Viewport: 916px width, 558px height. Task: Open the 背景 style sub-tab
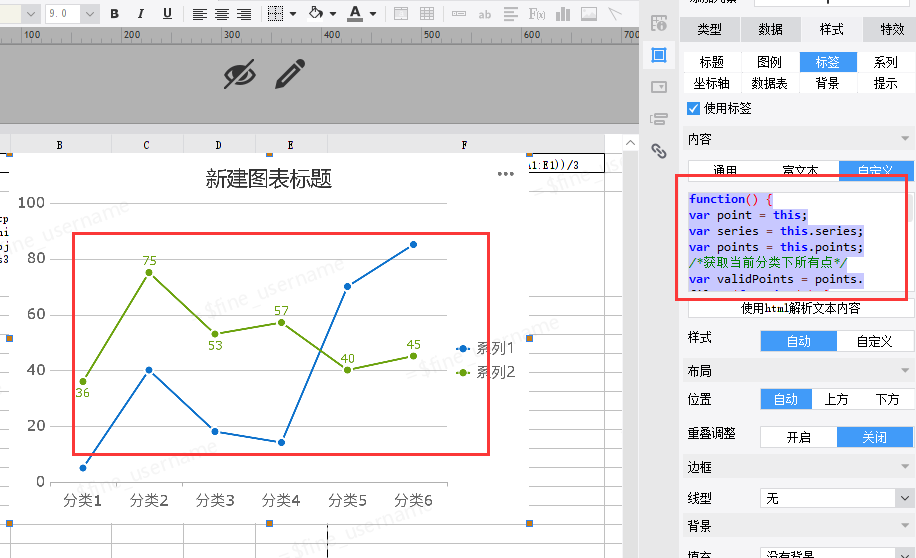(x=828, y=84)
